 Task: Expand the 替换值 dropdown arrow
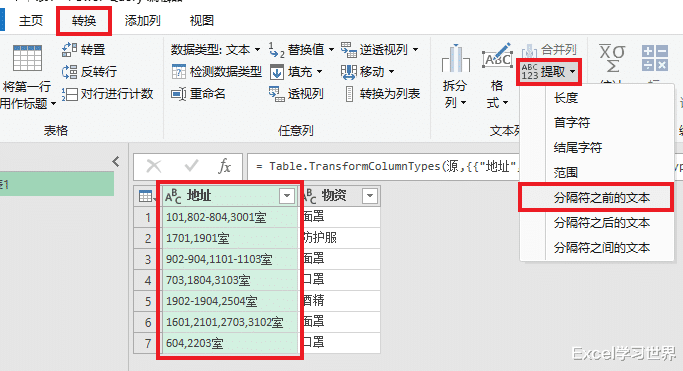point(331,50)
